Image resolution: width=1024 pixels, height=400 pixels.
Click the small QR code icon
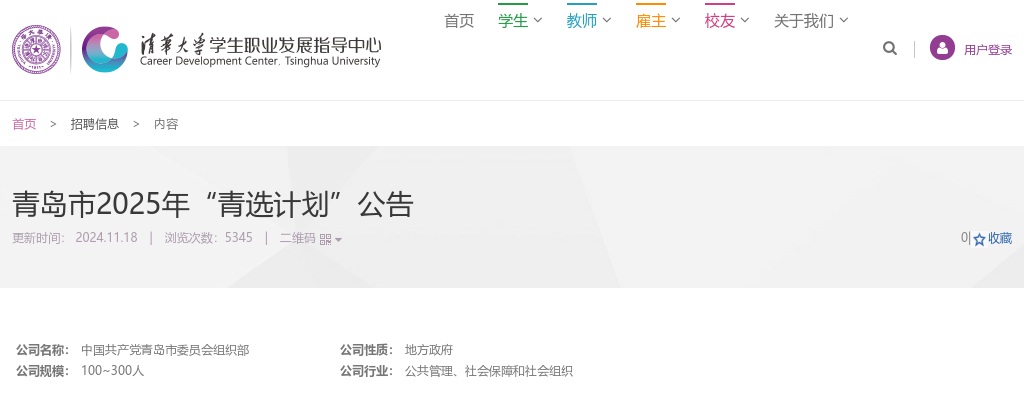(325, 239)
